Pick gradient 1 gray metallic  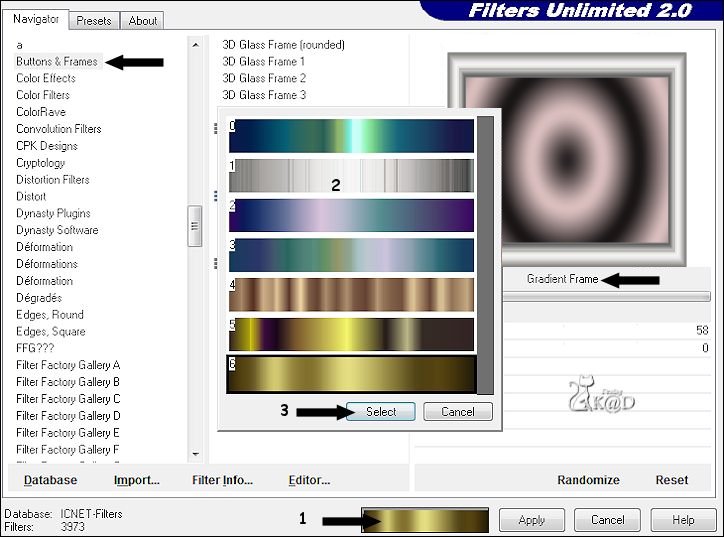click(x=351, y=175)
